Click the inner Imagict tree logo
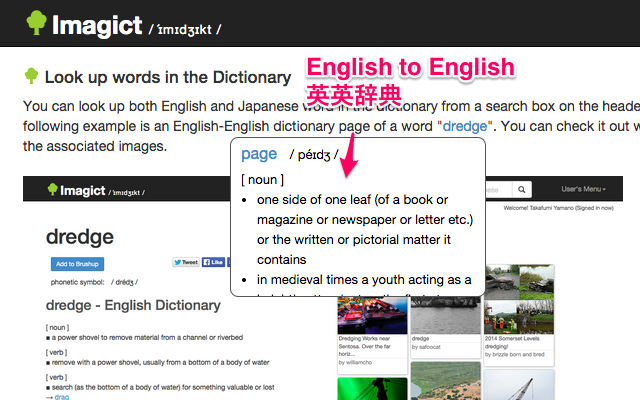 52,189
